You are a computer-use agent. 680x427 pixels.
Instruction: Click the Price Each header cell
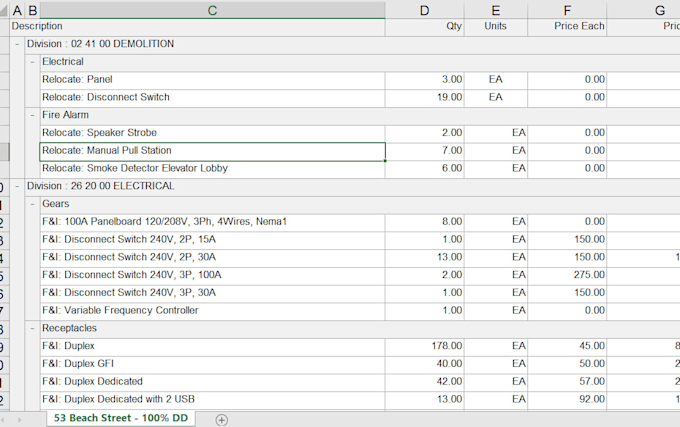567,26
